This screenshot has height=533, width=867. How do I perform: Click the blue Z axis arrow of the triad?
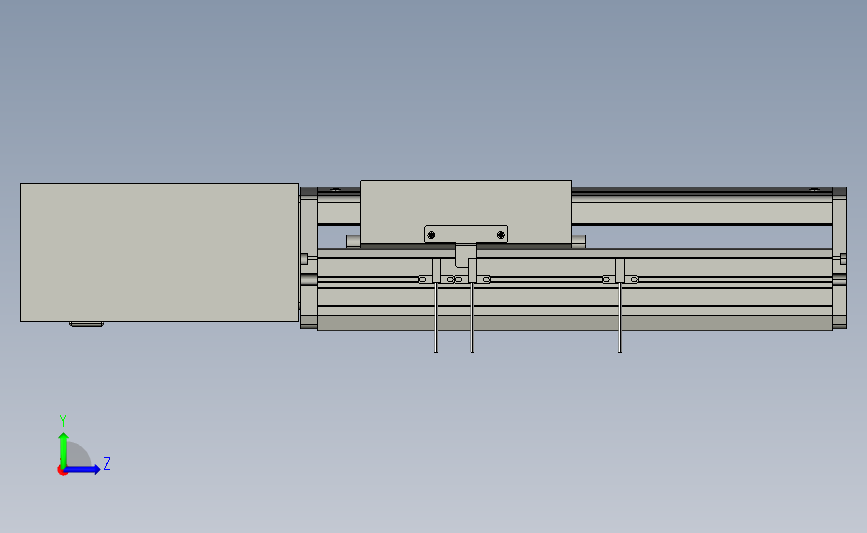(x=82, y=469)
